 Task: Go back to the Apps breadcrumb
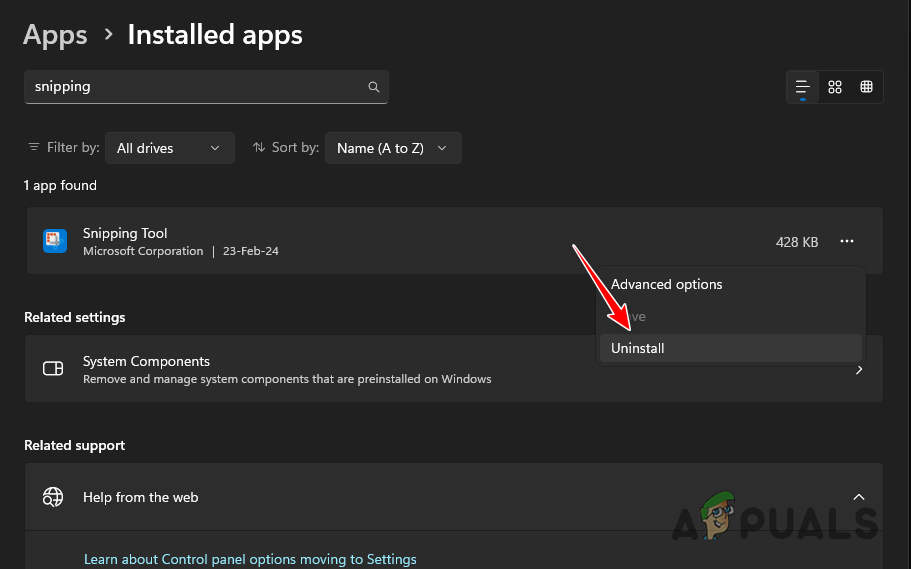(x=55, y=35)
